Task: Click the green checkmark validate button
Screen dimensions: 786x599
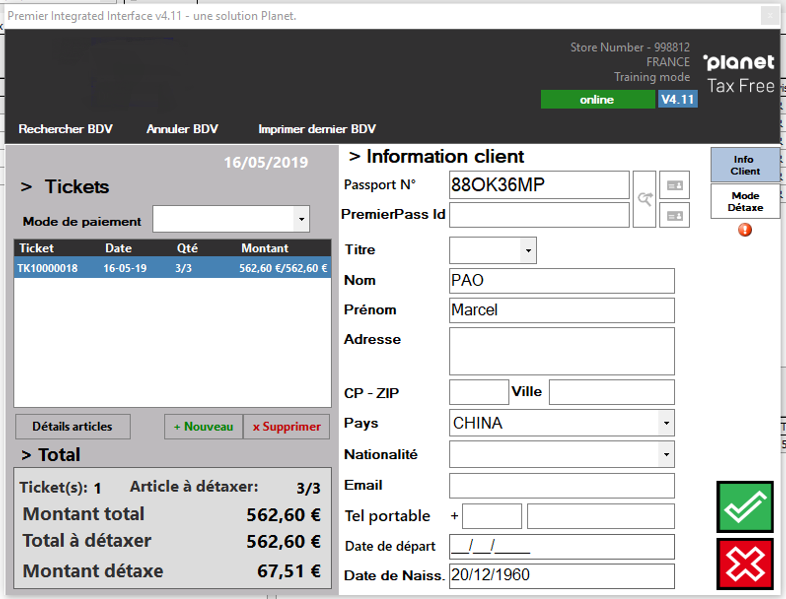Action: click(x=745, y=507)
